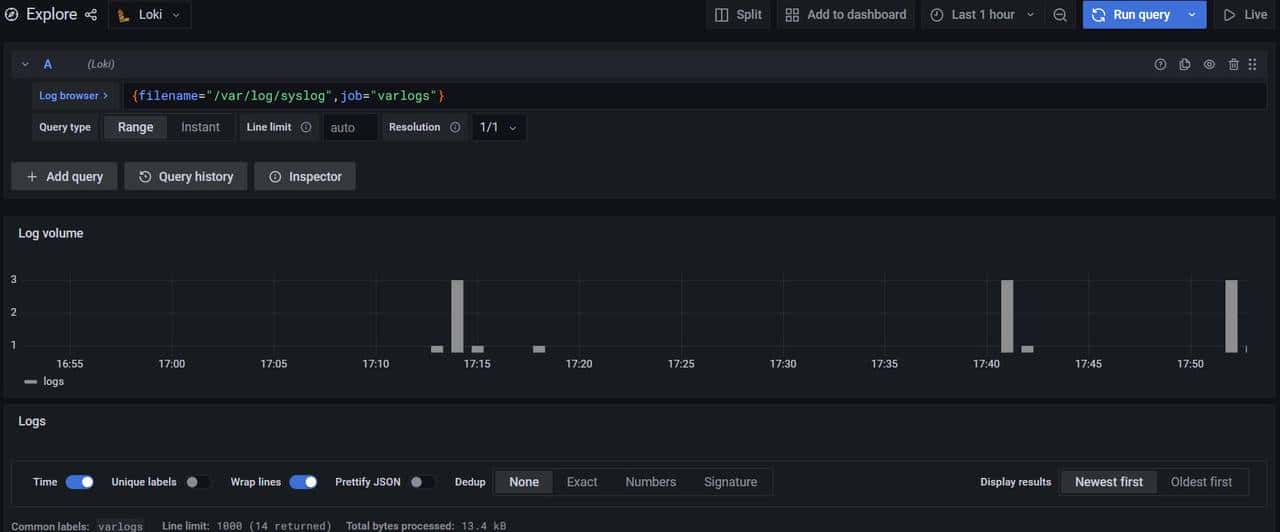Open the Run query interval dropdown arrow
Viewport: 1280px width, 532px height.
1192,15
